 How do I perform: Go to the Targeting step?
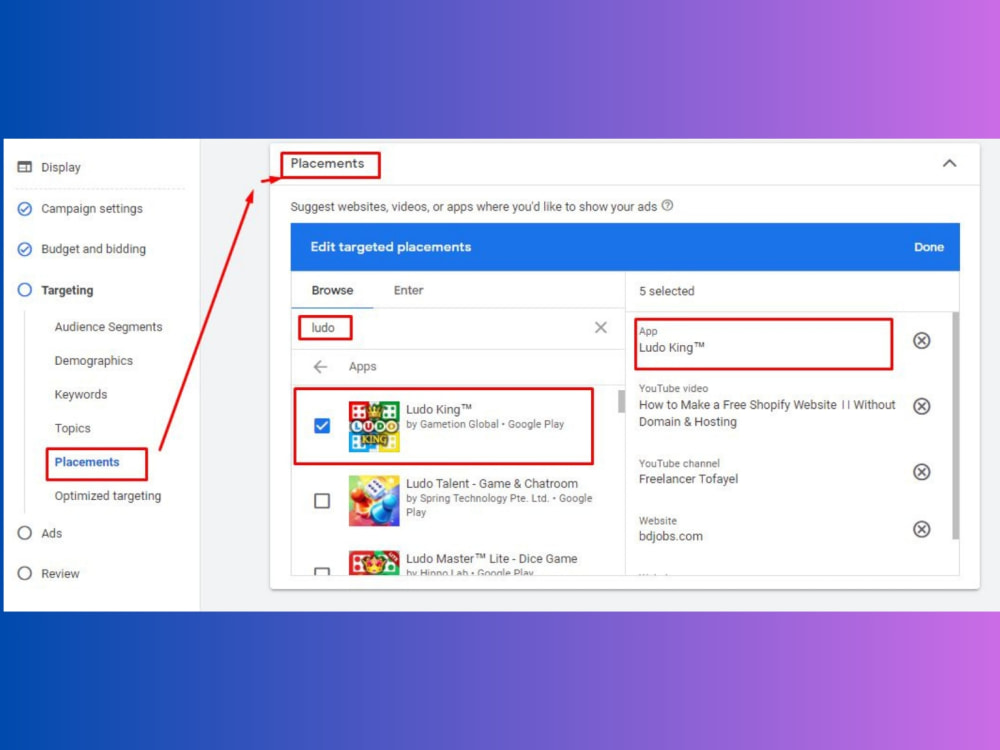click(67, 290)
